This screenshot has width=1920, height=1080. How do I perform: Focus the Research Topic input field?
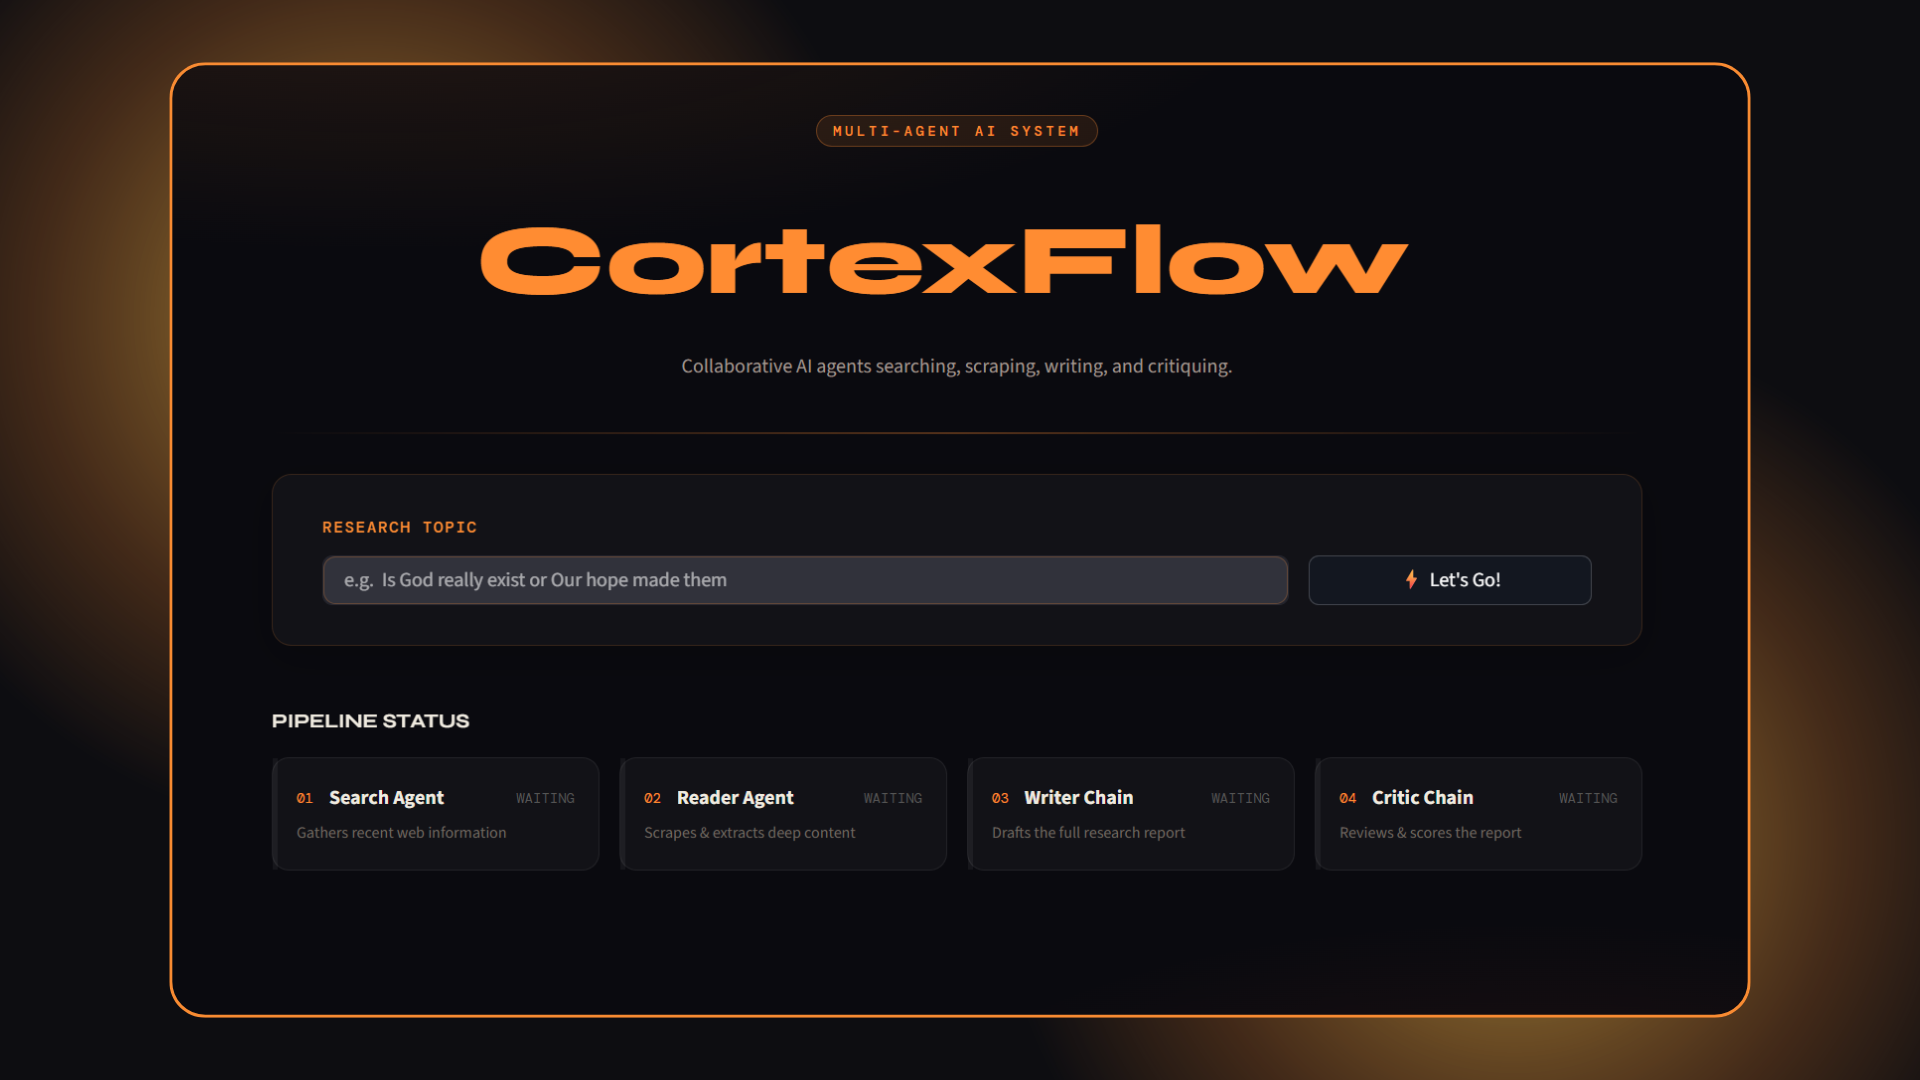coord(805,580)
